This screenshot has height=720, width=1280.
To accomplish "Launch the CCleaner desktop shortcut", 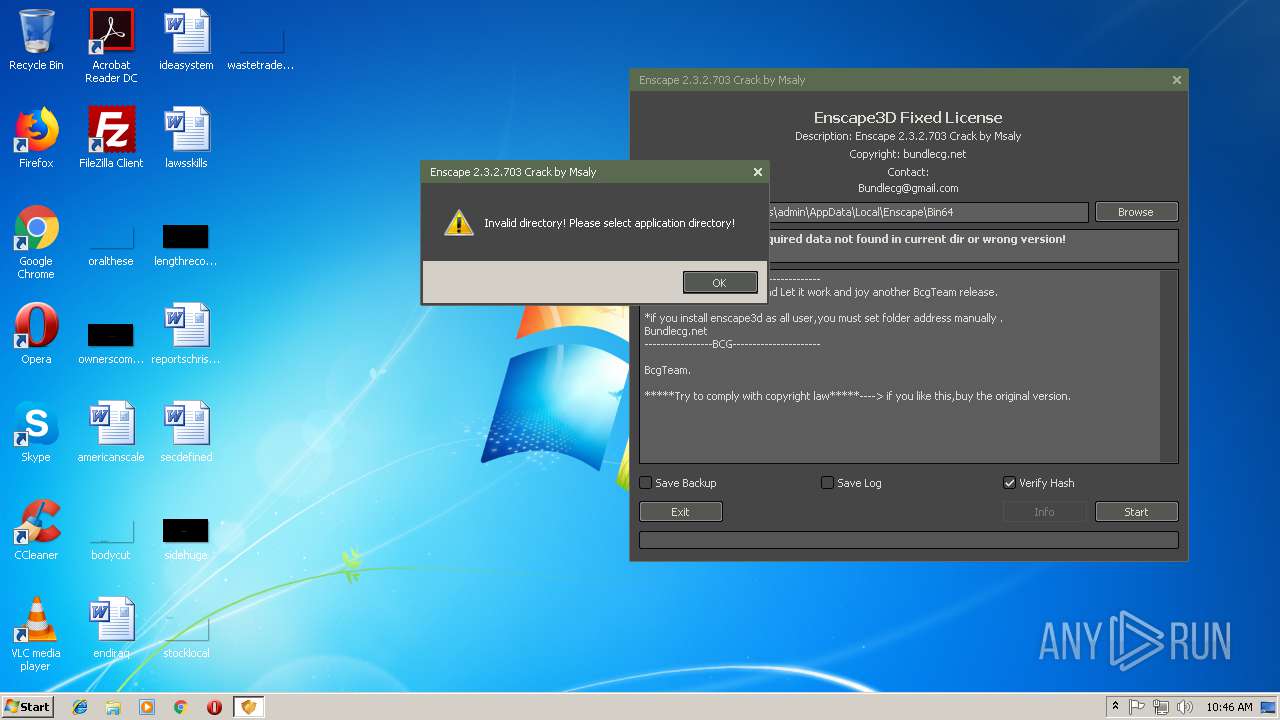I will (x=36, y=529).
